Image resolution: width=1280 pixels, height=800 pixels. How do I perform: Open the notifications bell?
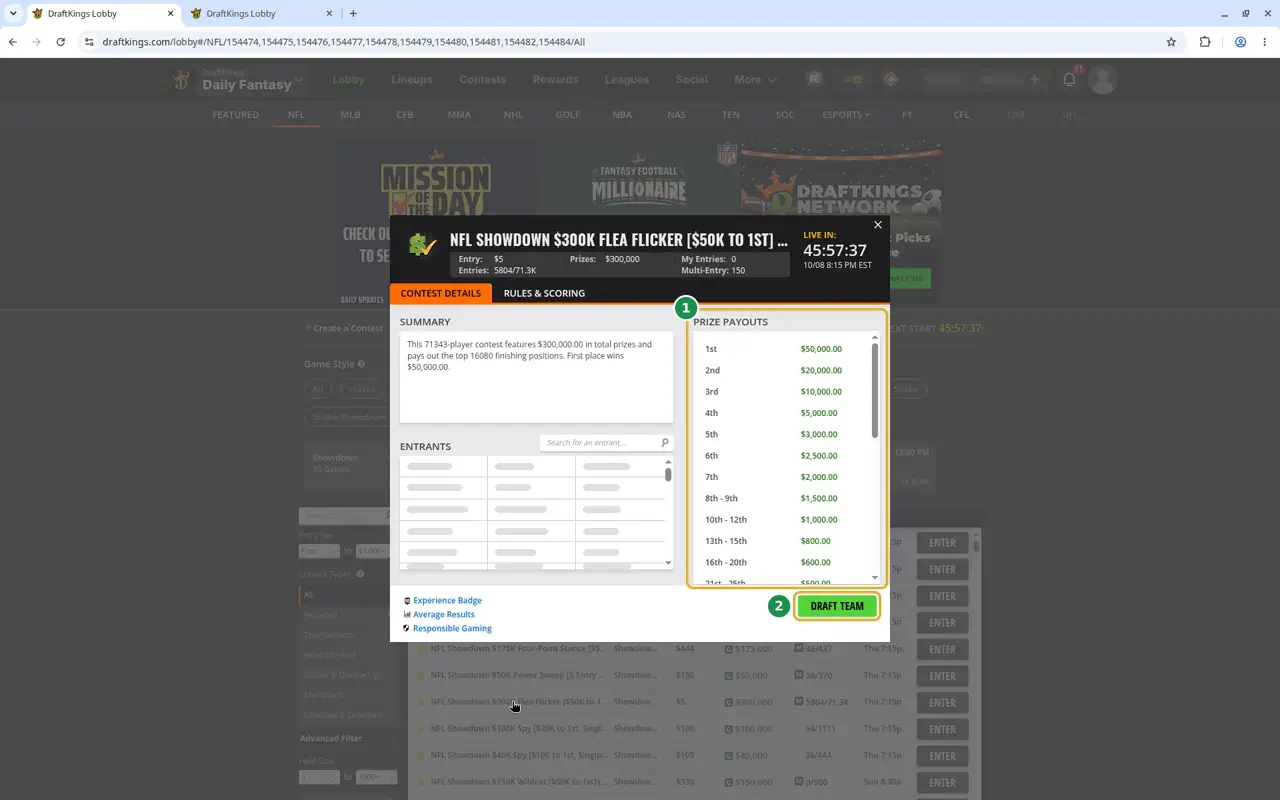[x=1069, y=80]
